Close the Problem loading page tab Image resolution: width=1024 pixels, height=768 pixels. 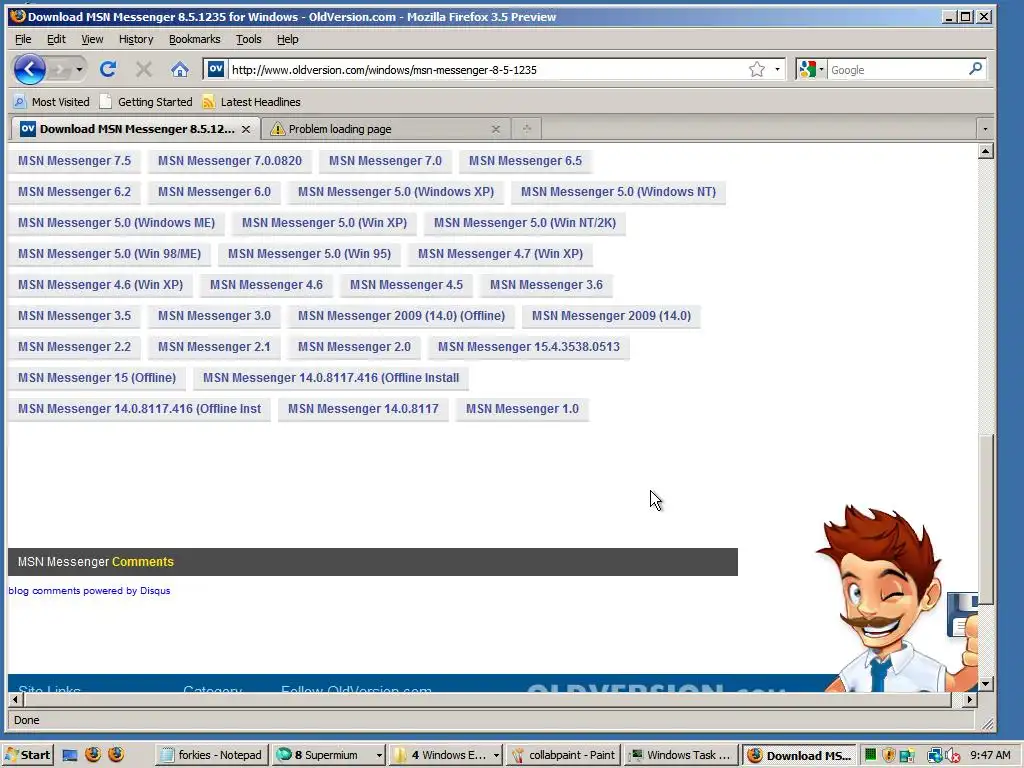pyautogui.click(x=496, y=129)
